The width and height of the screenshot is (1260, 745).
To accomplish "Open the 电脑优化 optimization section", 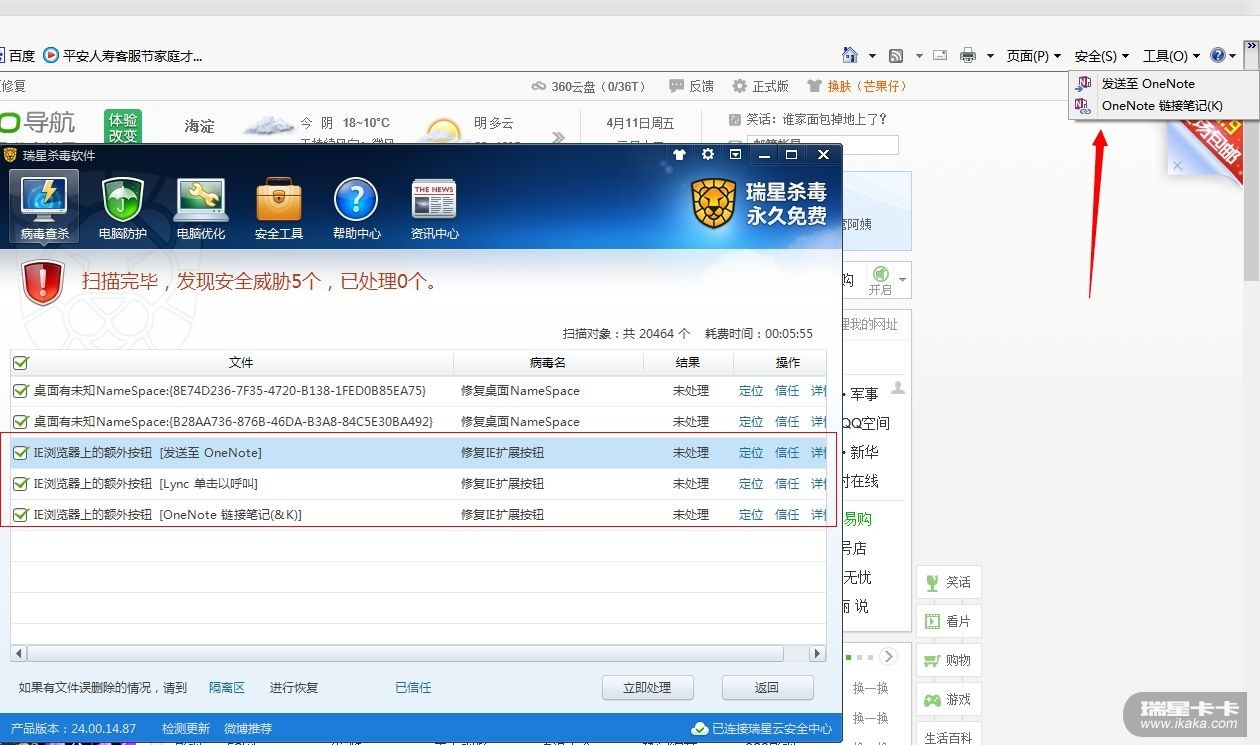I will point(201,208).
